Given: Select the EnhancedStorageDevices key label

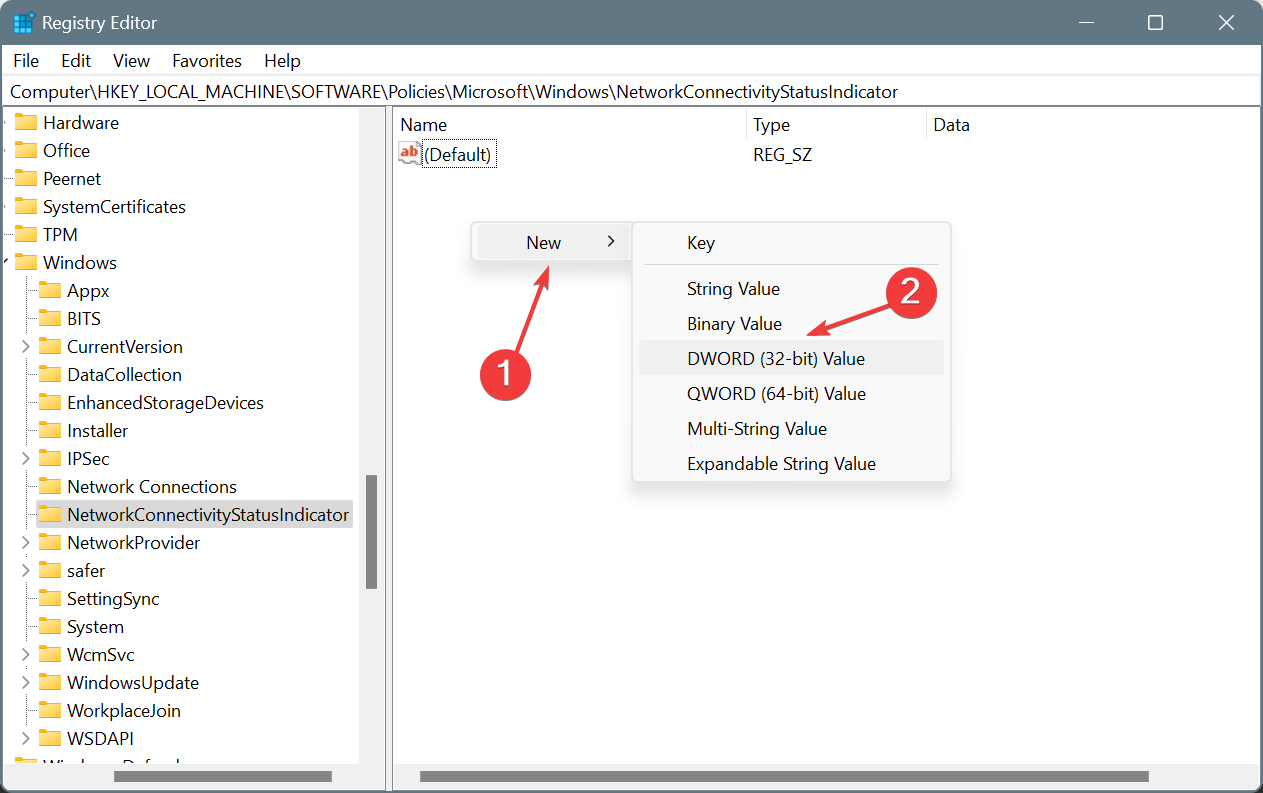Looking at the screenshot, I should [165, 403].
